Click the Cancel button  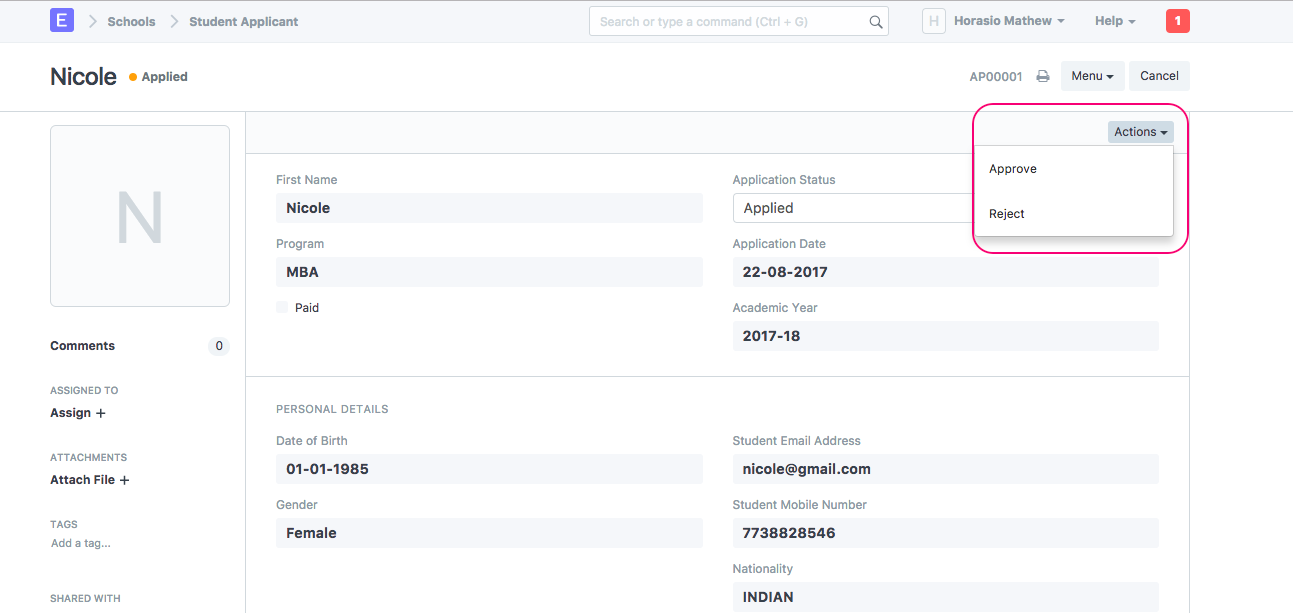point(1159,76)
